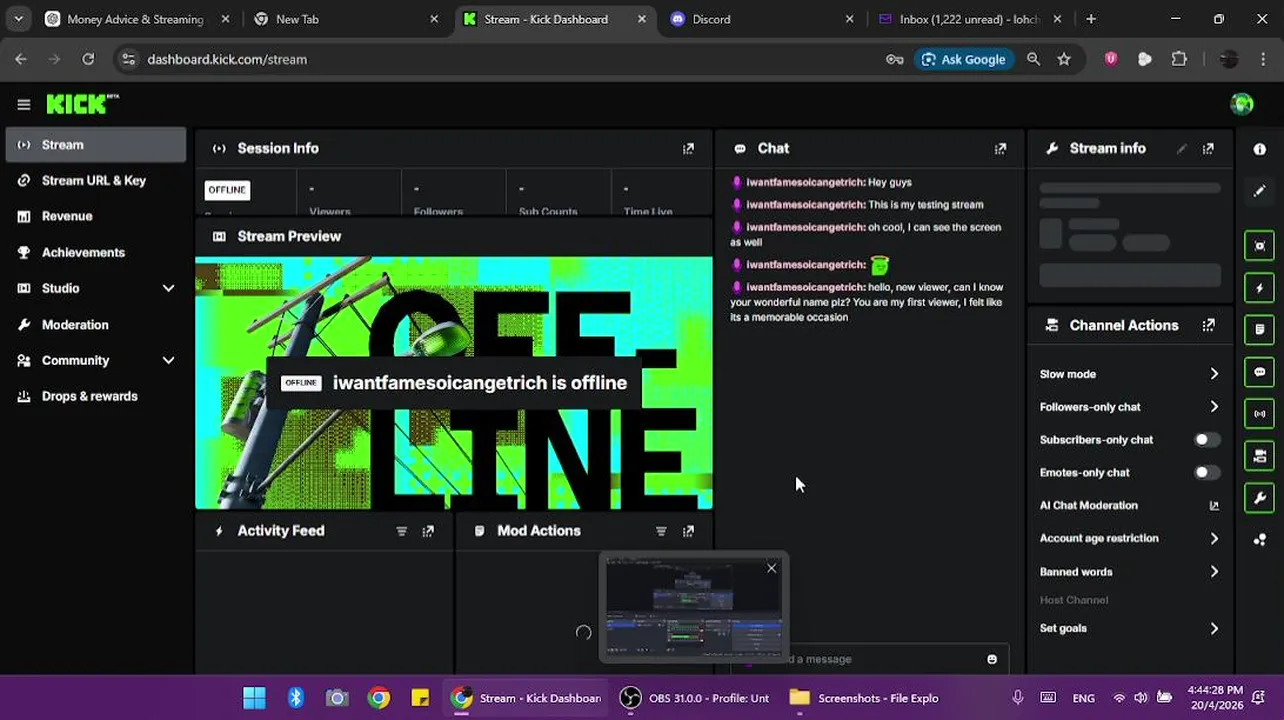1284x720 pixels.
Task: Open the profile avatar menu
Action: click(x=1242, y=104)
